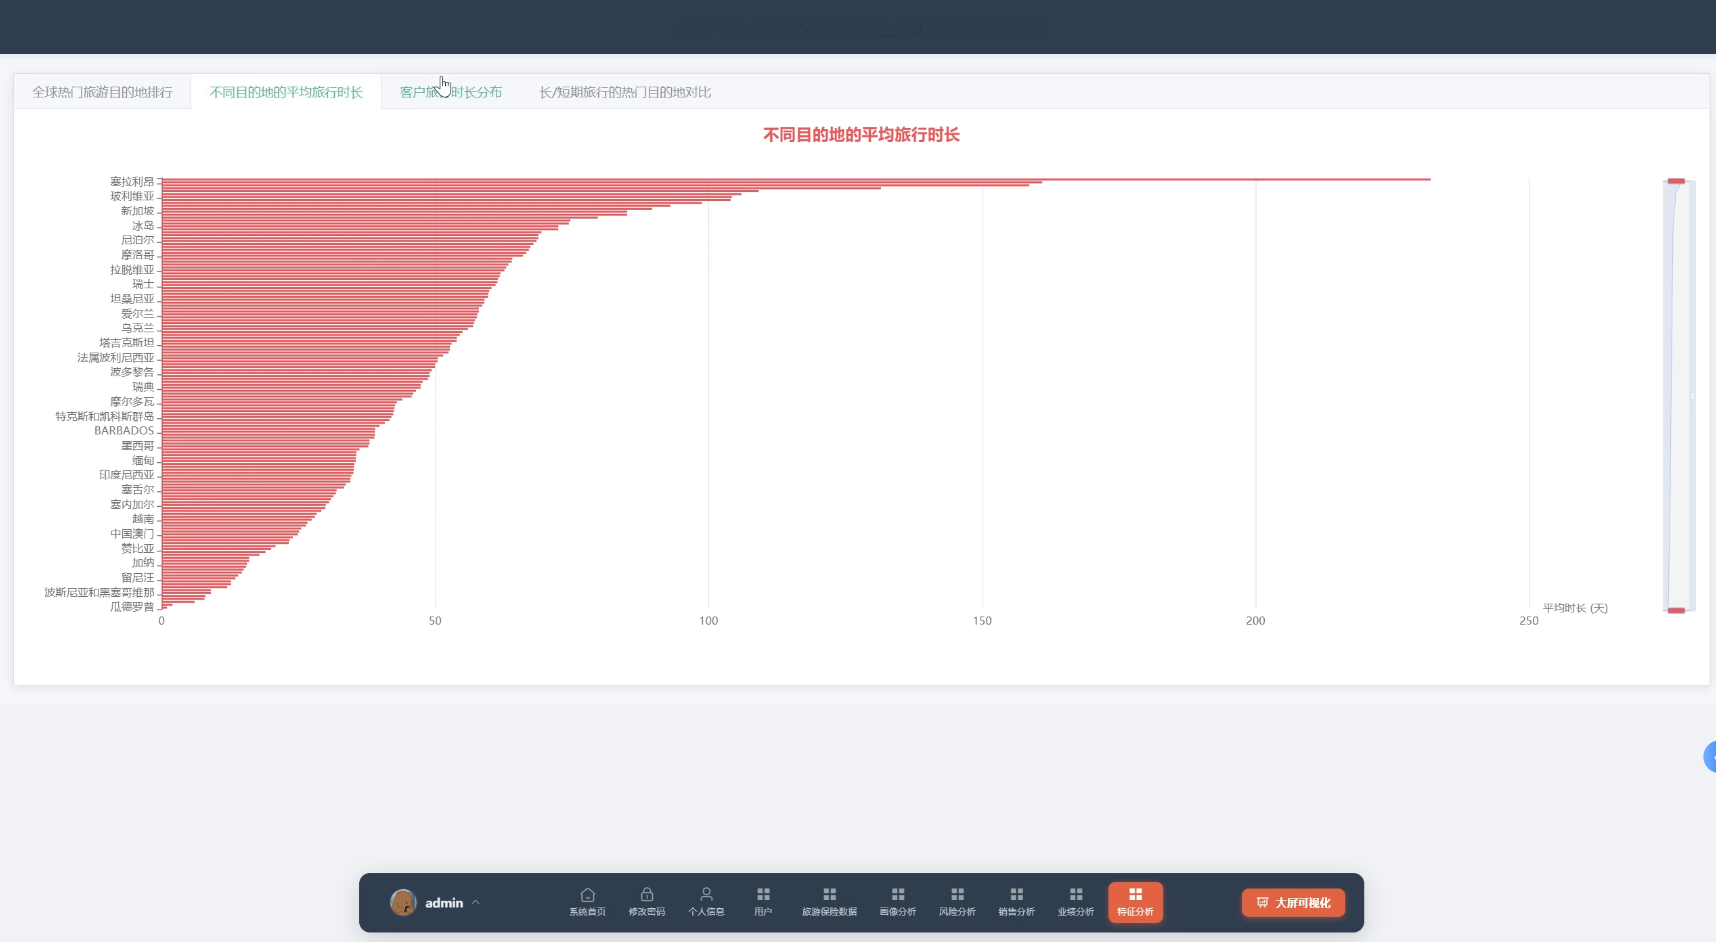Click the 拉脱维亚 axis label

tap(132, 270)
